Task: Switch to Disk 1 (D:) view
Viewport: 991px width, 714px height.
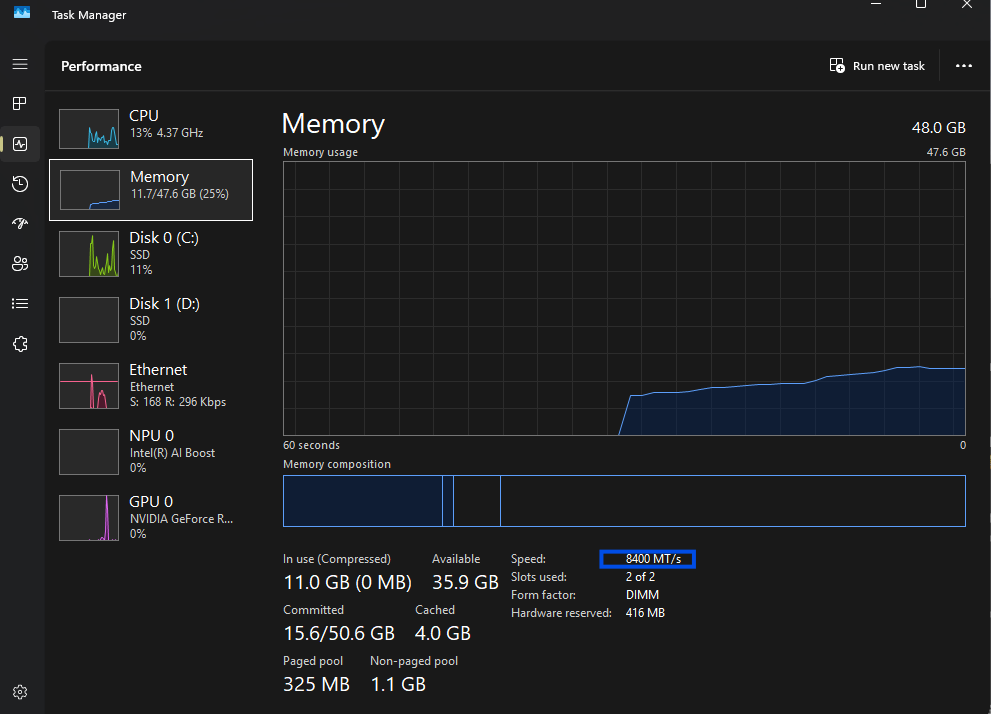Action: pyautogui.click(x=150, y=319)
